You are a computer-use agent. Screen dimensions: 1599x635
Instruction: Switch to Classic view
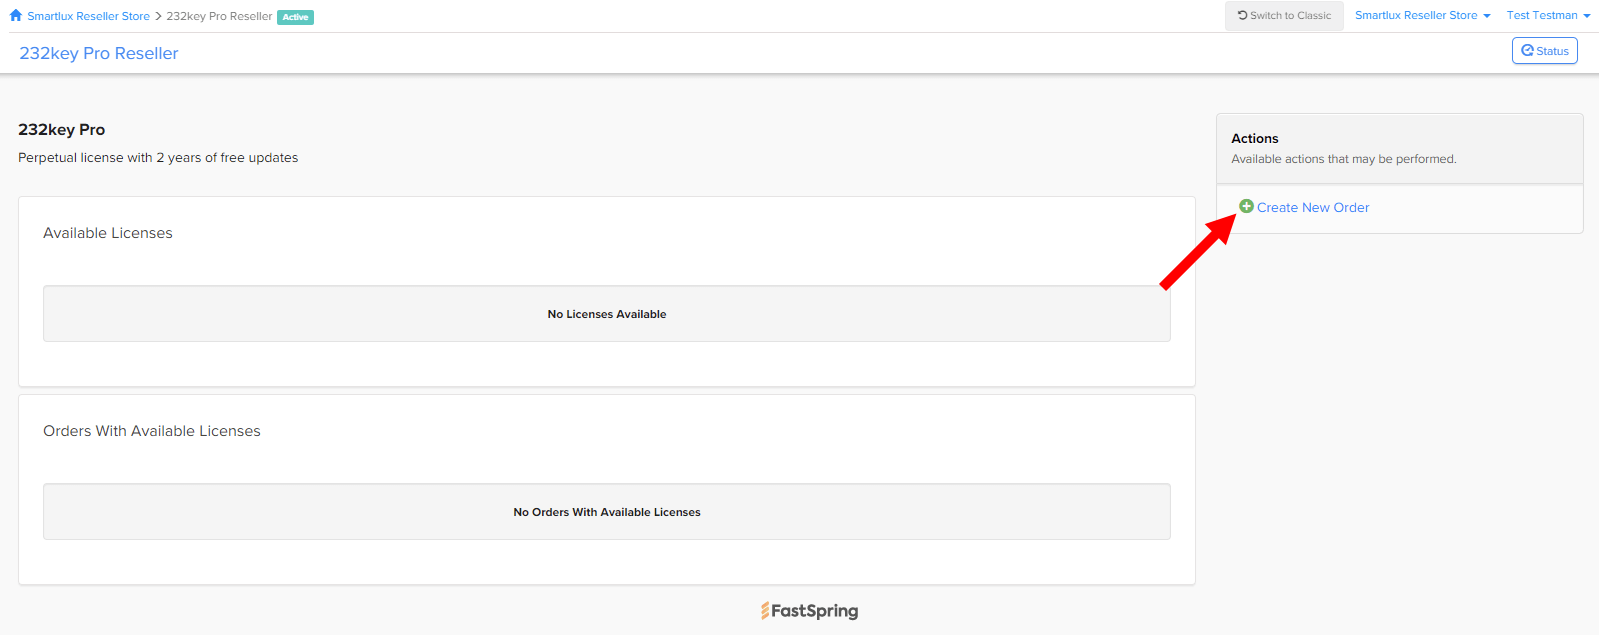tap(1284, 15)
